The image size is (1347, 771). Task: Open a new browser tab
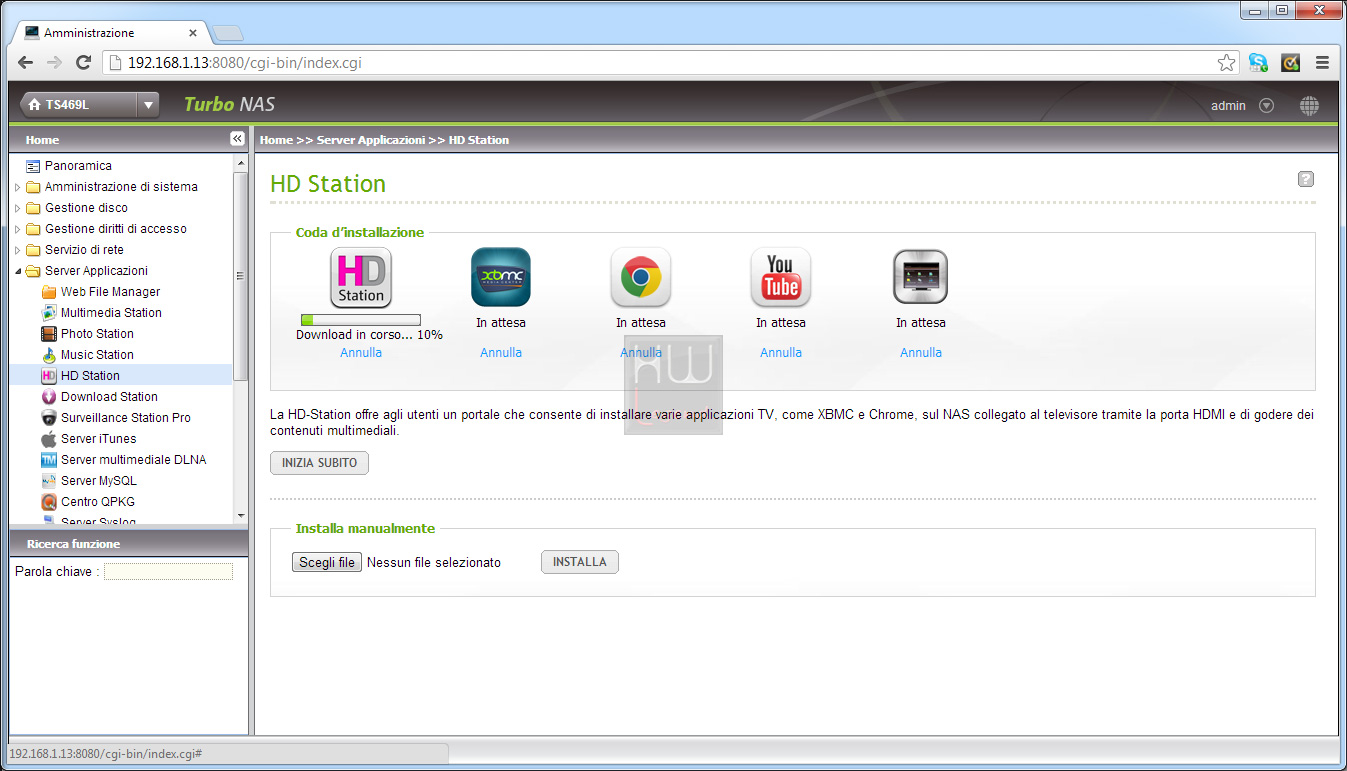[x=228, y=33]
